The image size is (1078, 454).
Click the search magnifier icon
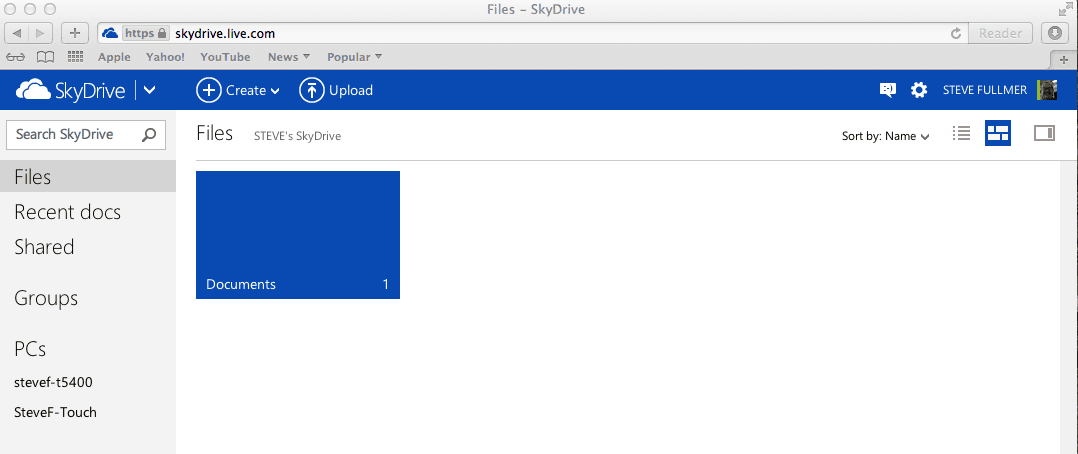tap(149, 135)
